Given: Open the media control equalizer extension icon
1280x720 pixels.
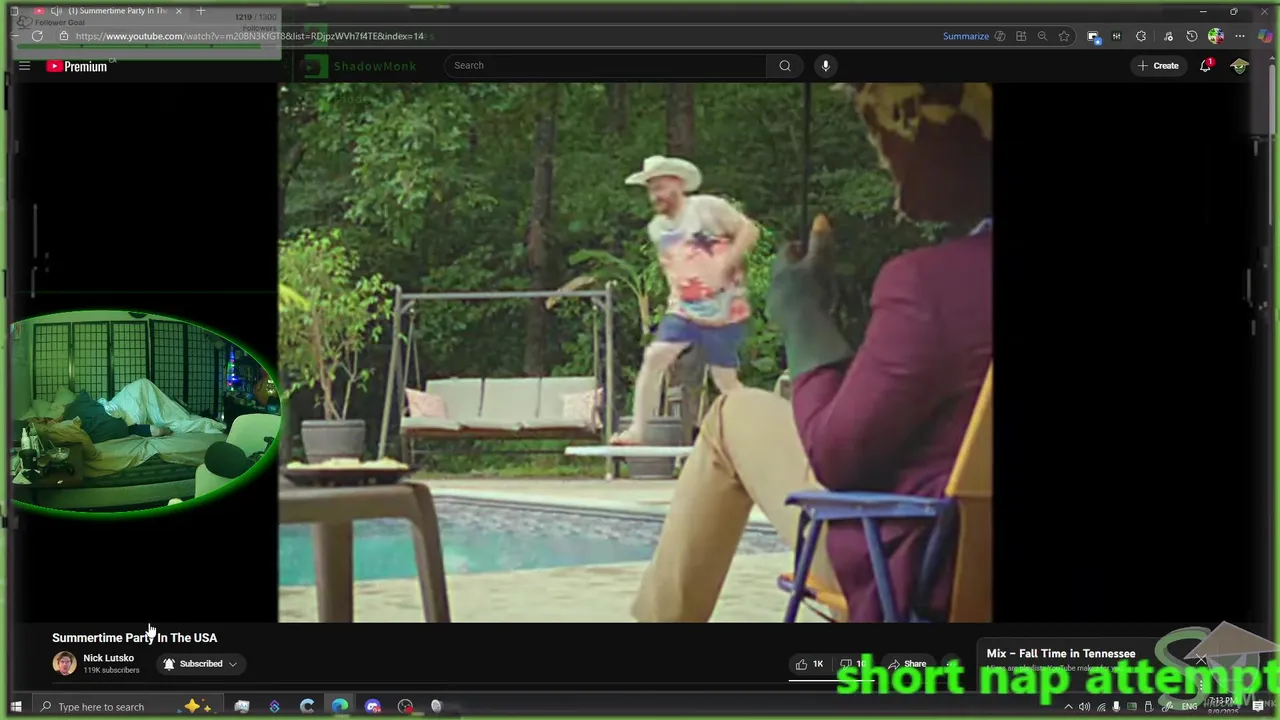Looking at the screenshot, I should [1116, 36].
